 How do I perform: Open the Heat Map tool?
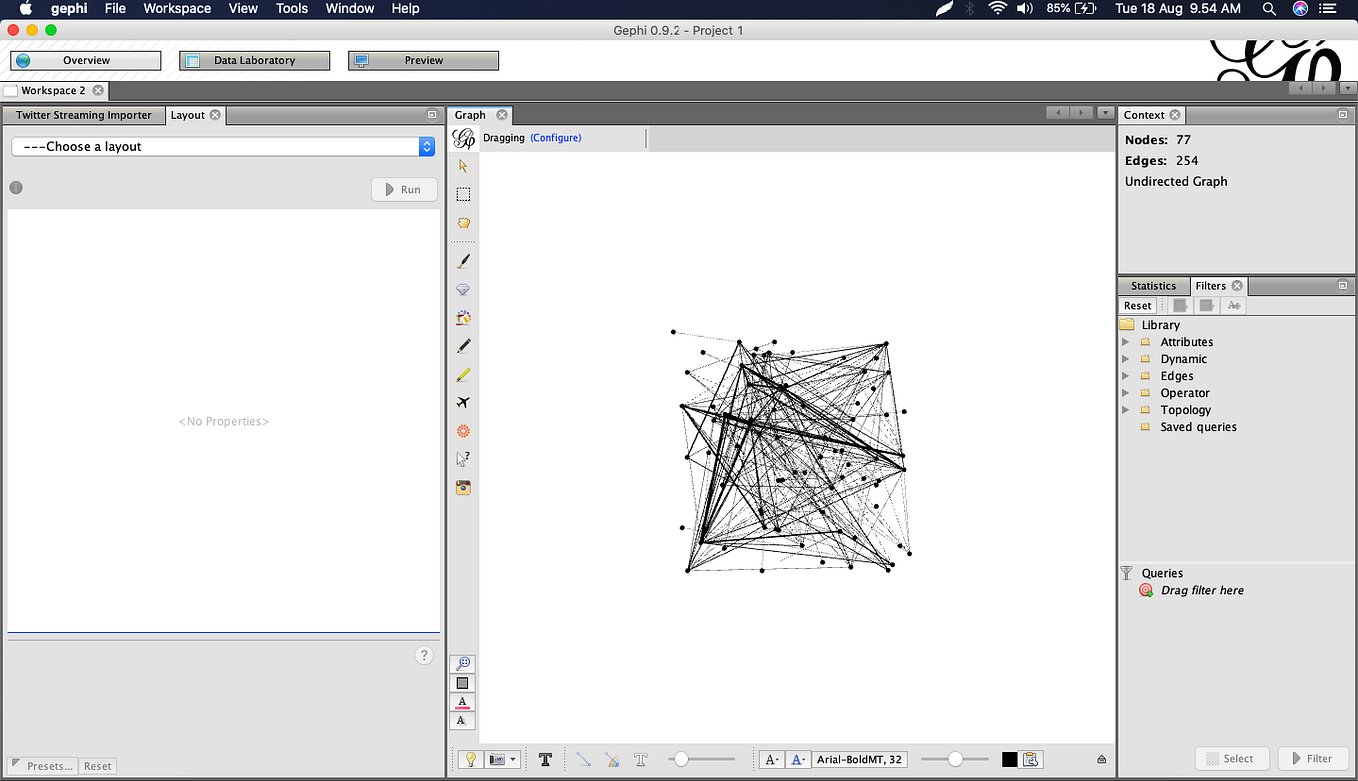[x=462, y=317]
